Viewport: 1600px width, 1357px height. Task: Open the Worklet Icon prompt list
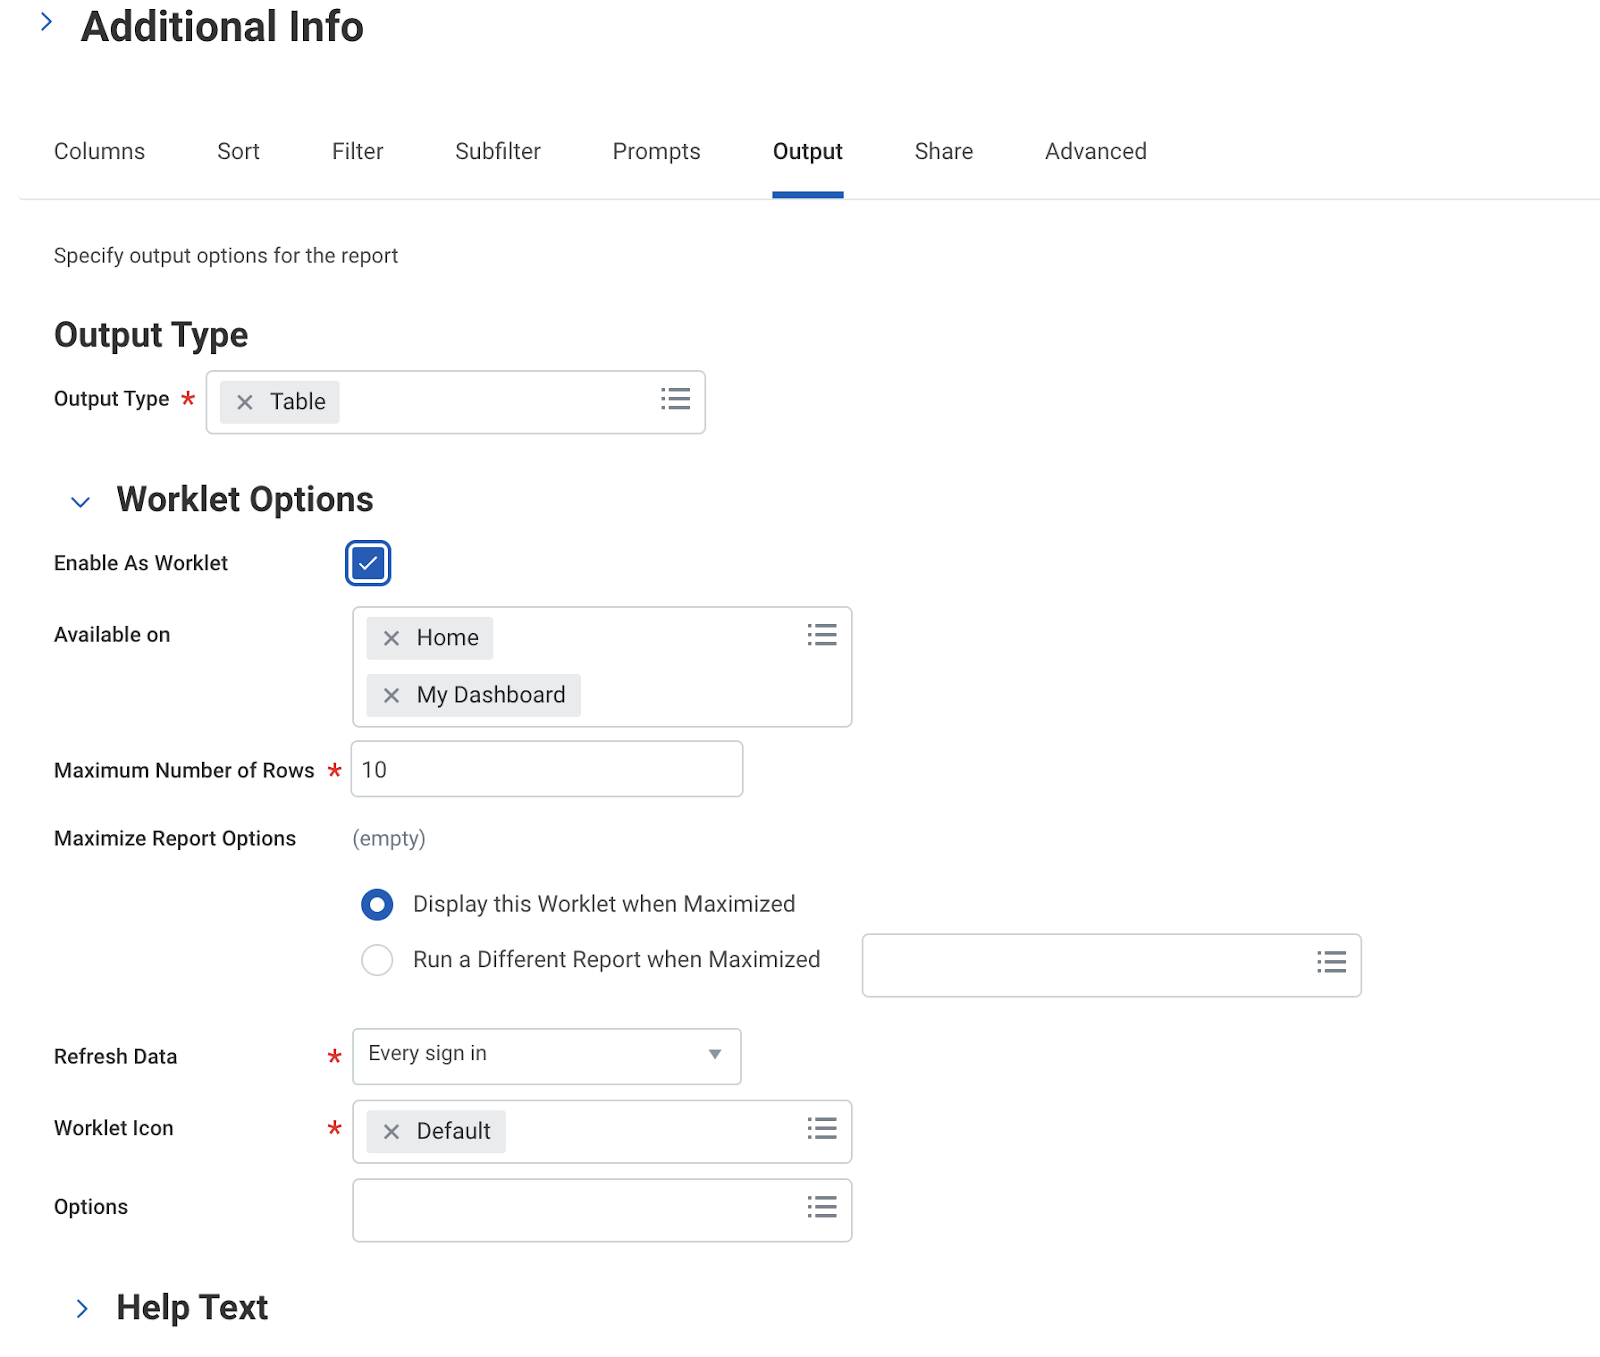point(822,1129)
